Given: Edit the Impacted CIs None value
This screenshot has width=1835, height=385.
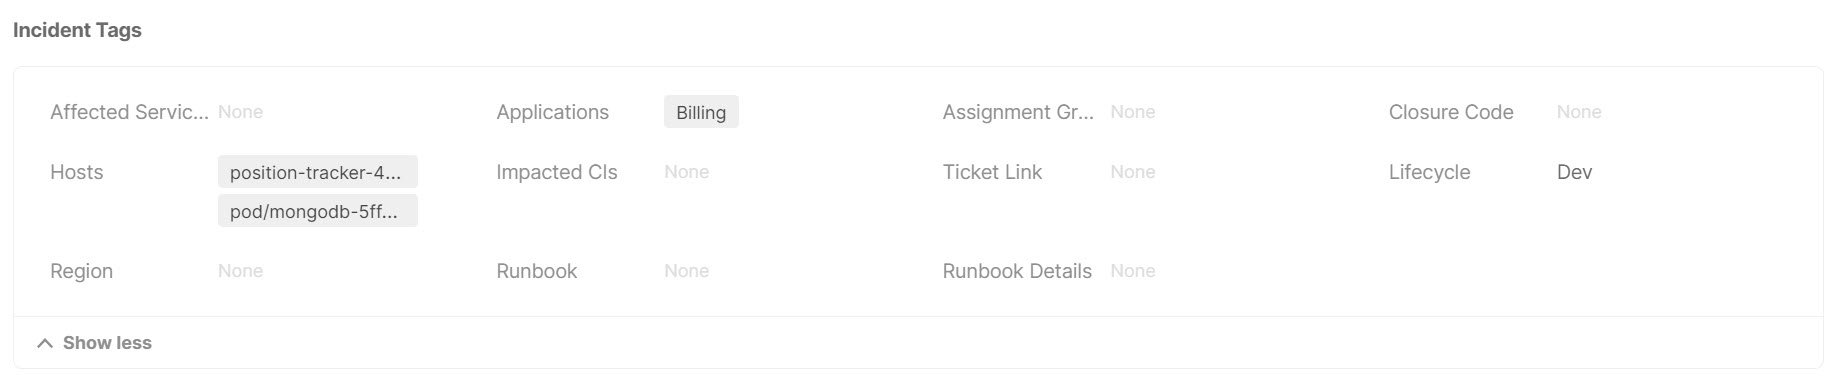Looking at the screenshot, I should [x=687, y=172].
